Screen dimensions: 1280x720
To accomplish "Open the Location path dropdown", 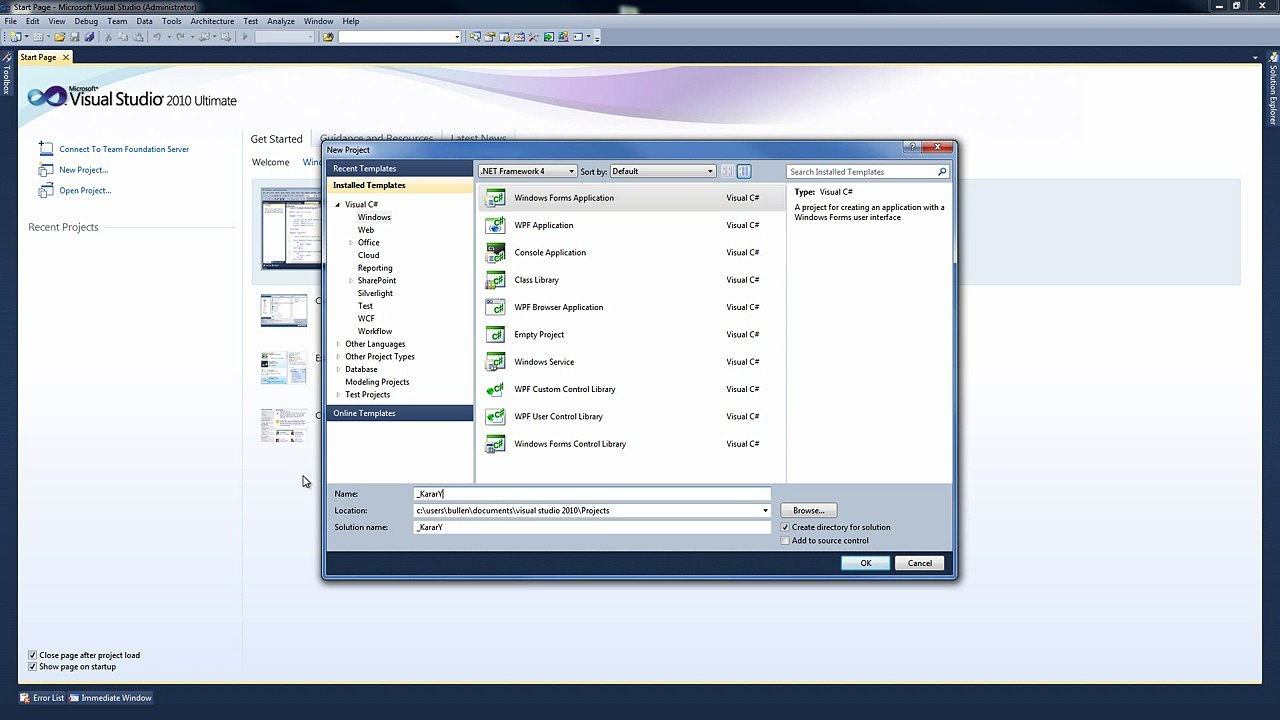I will (x=765, y=511).
